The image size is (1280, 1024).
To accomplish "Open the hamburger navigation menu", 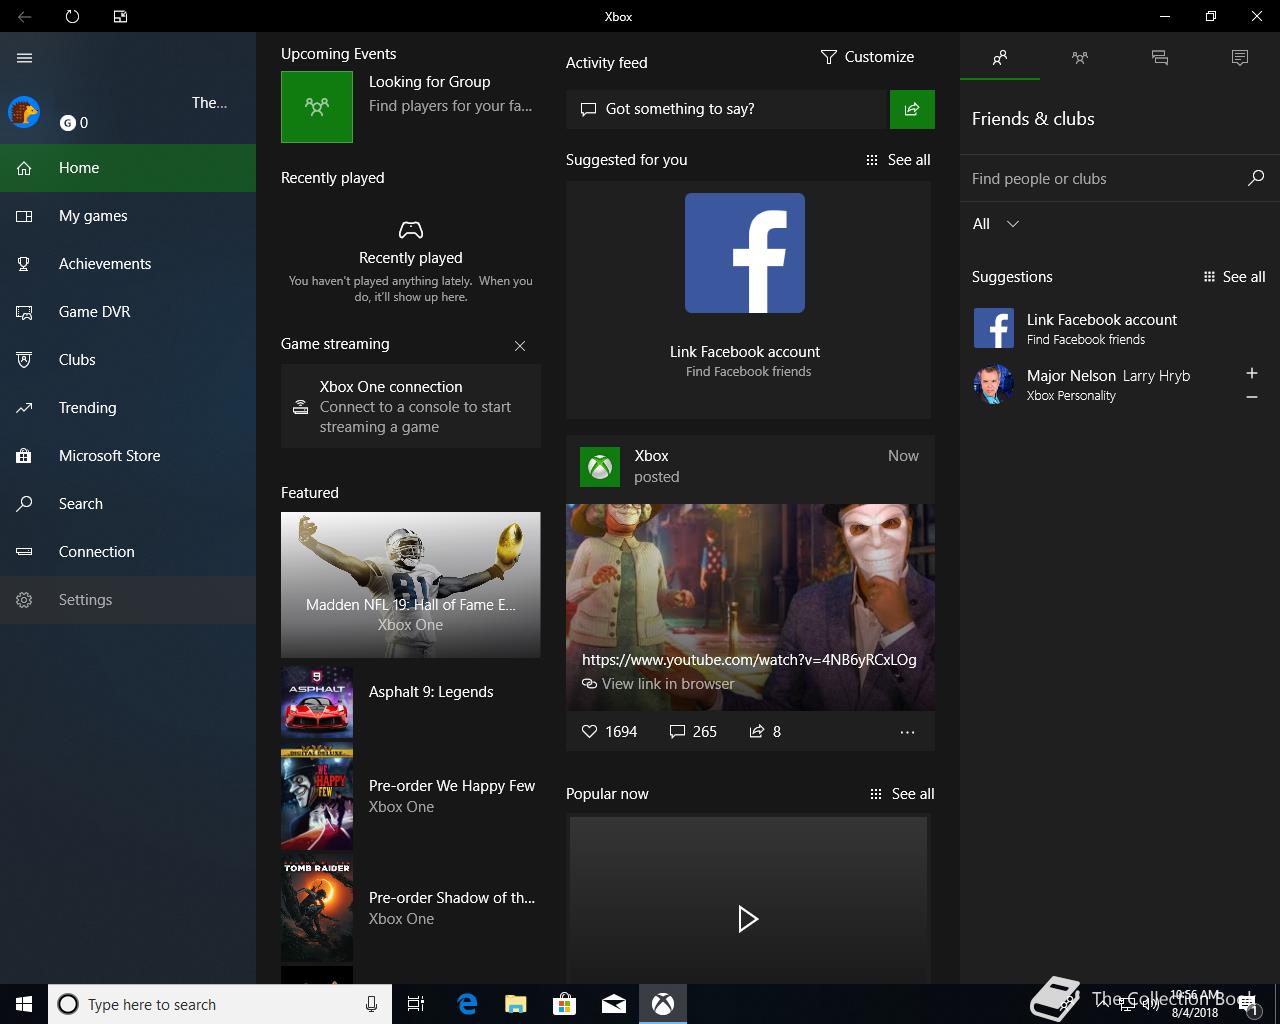I will 25,58.
